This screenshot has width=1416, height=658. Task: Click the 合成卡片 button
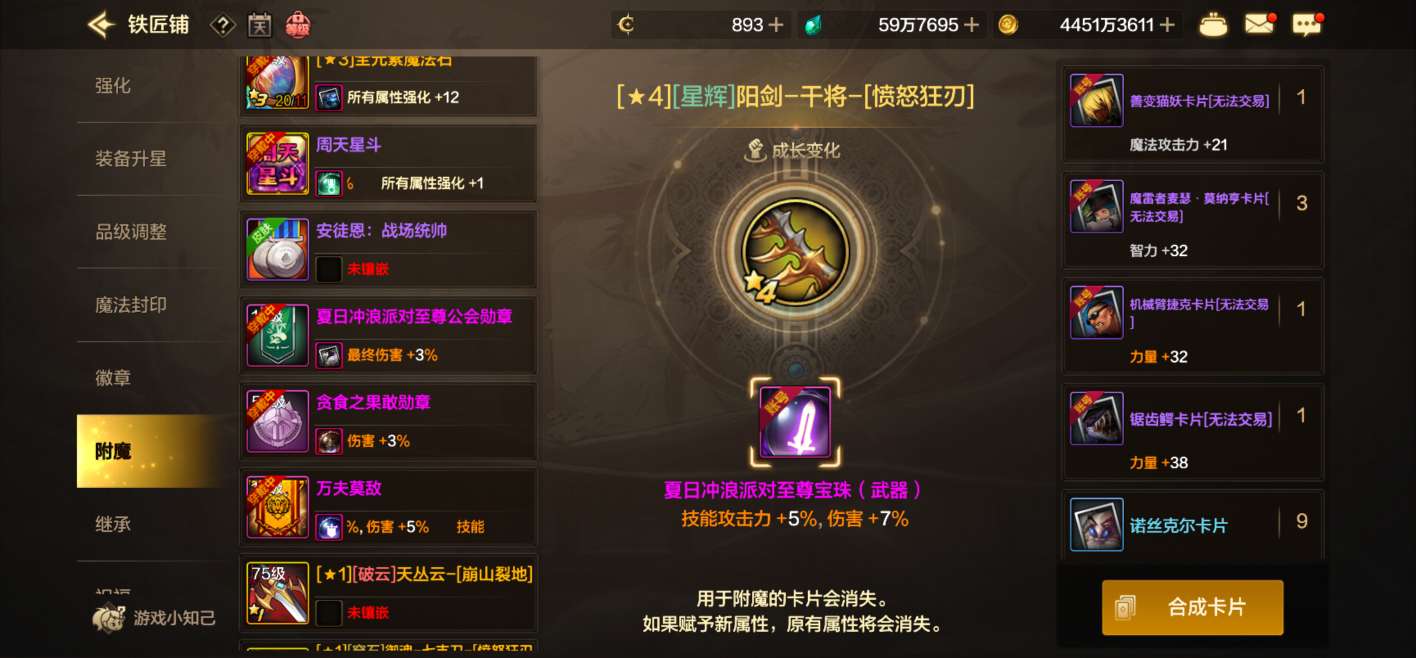[x=1192, y=607]
